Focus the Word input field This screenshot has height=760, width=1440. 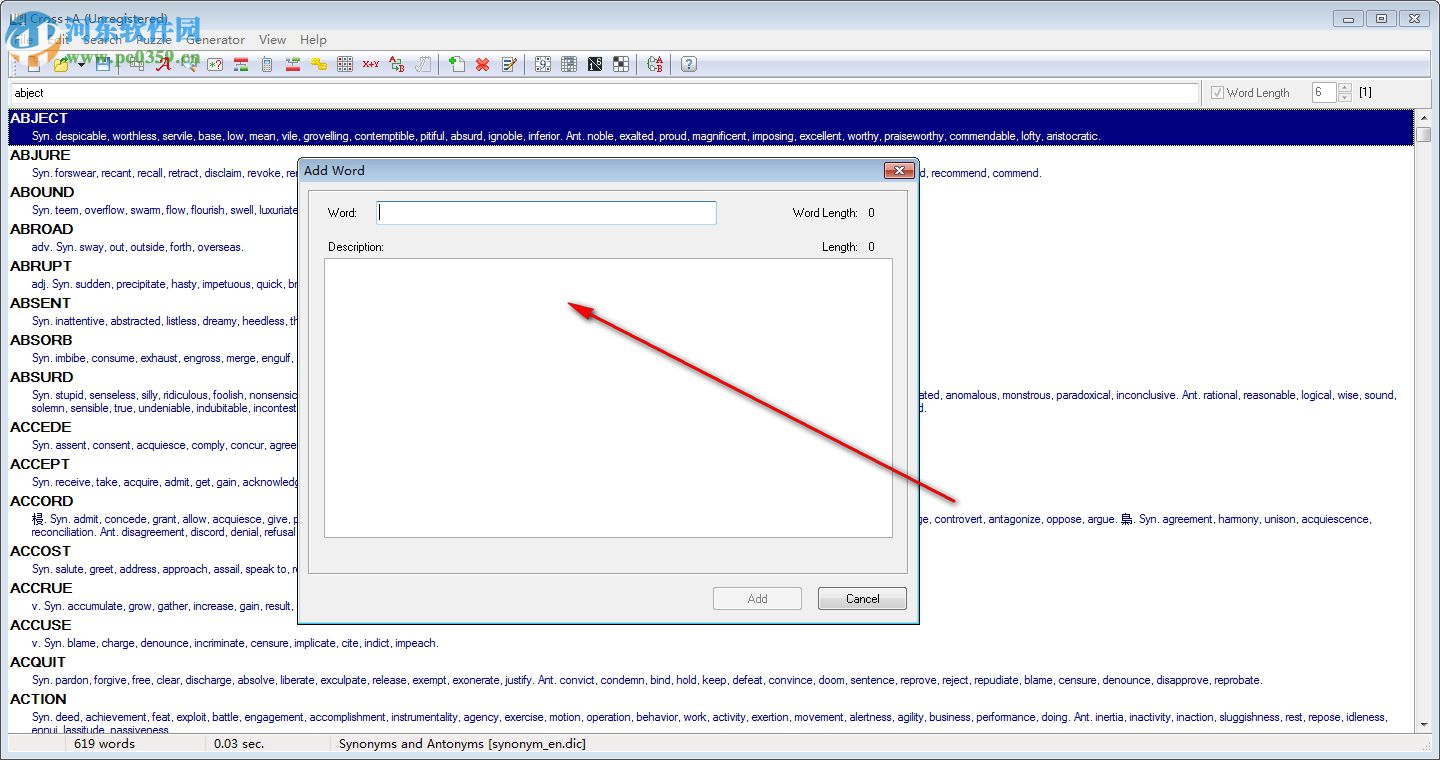click(x=547, y=213)
